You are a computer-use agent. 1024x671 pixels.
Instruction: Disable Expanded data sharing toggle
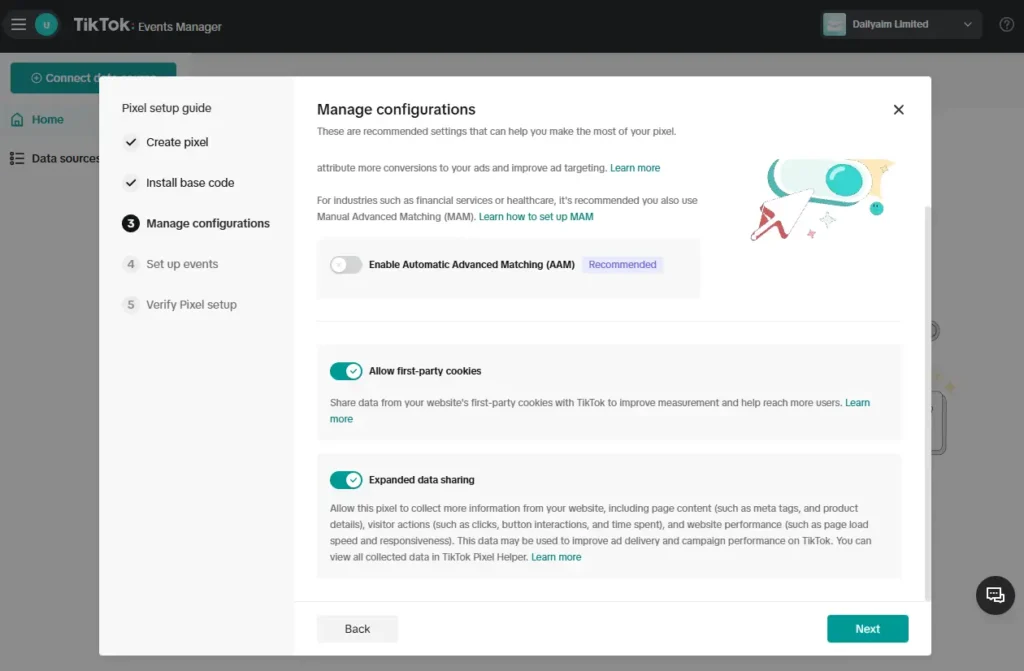(x=345, y=480)
